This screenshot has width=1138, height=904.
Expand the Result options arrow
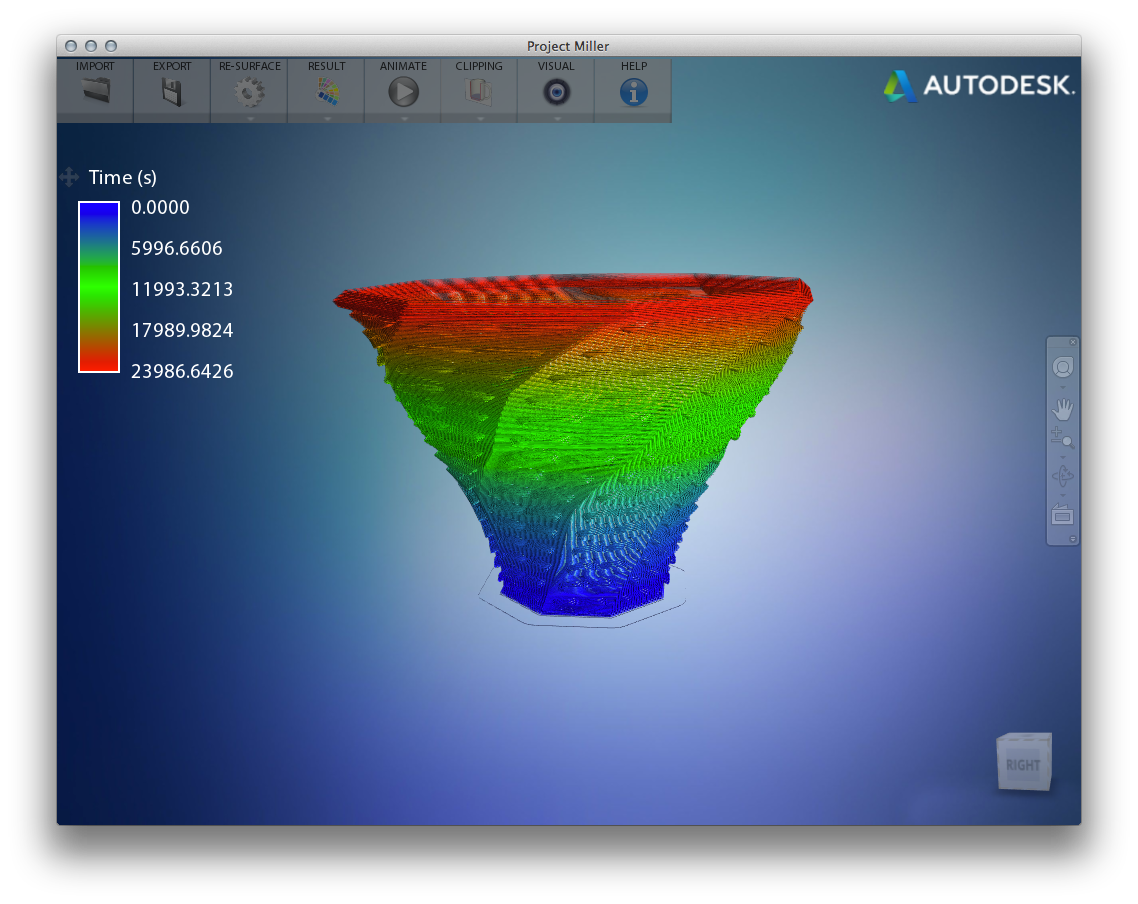coord(327,118)
